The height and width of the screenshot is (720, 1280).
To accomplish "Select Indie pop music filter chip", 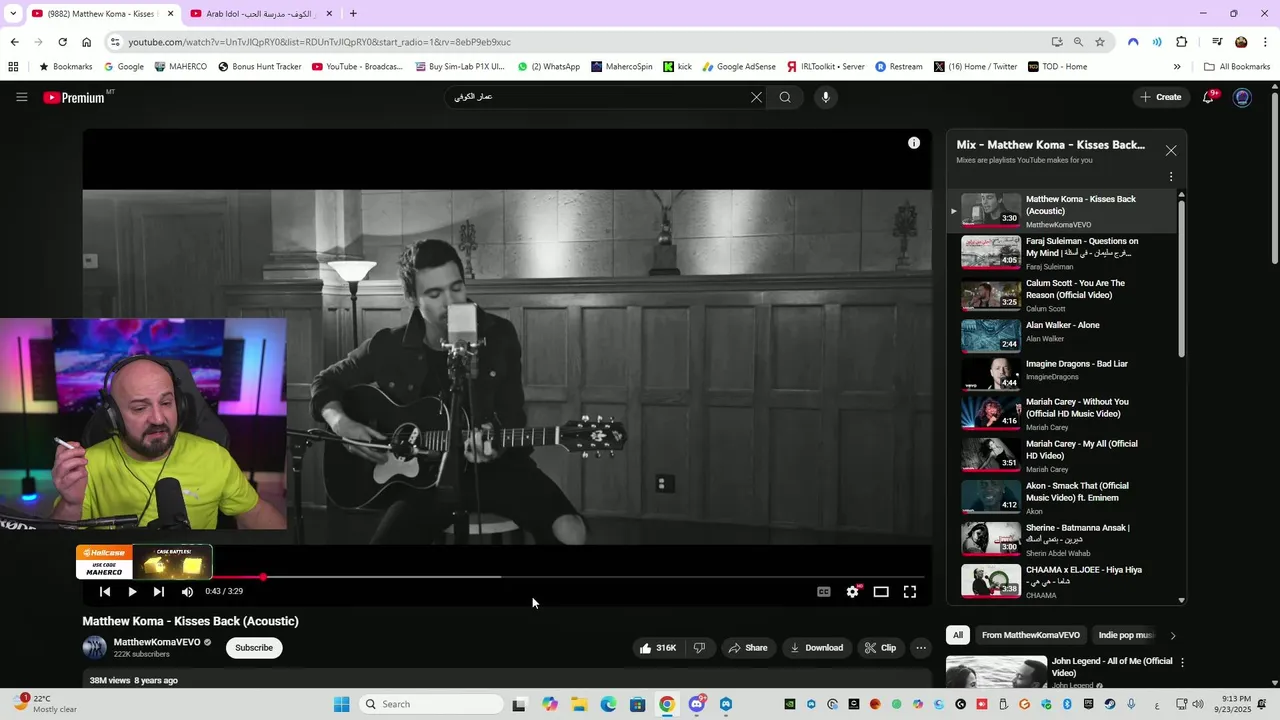I will click(x=1125, y=635).
